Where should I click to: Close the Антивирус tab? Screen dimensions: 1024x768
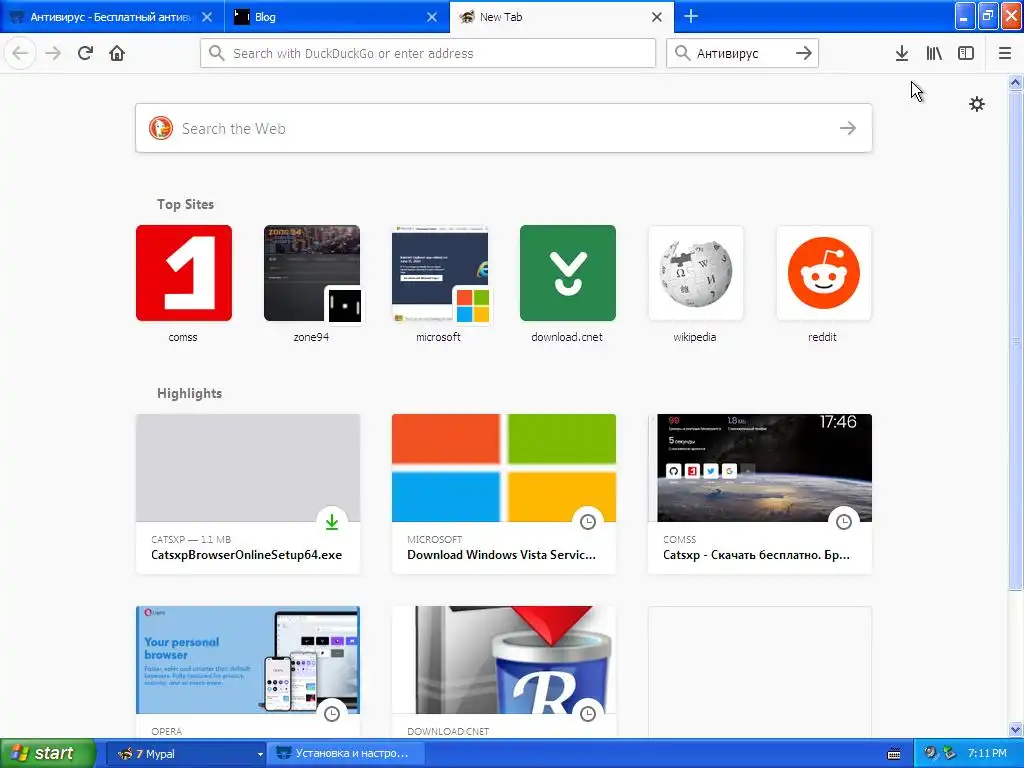point(206,17)
